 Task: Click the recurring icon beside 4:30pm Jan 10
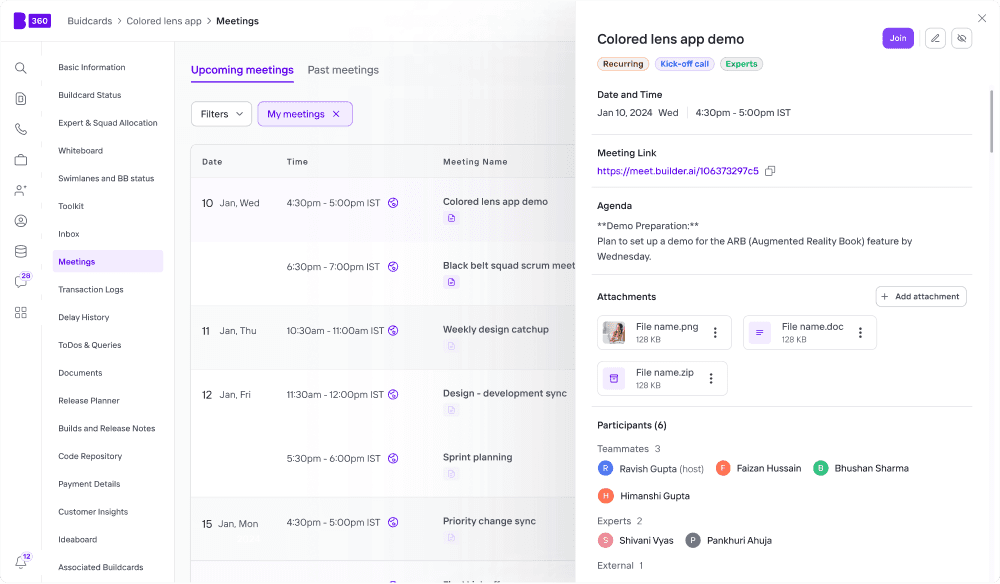point(393,203)
